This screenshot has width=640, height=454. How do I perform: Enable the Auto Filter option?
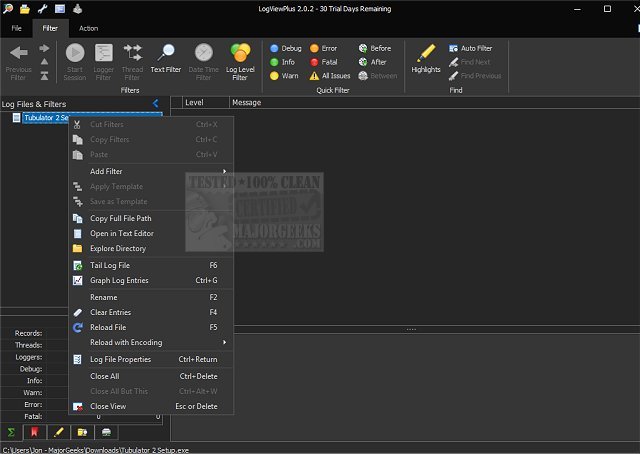(x=470, y=48)
